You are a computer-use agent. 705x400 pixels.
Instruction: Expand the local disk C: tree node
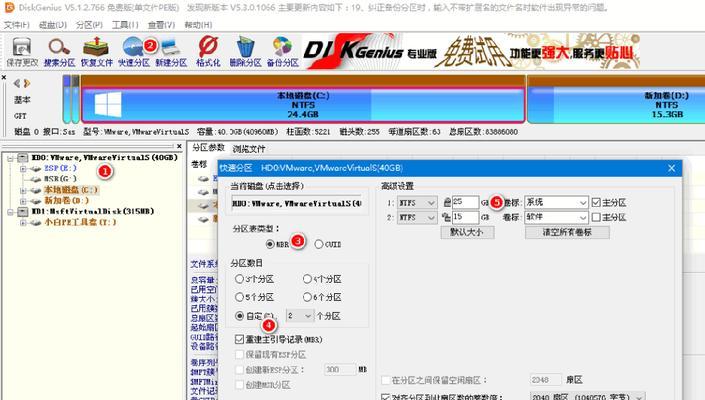tap(22, 190)
